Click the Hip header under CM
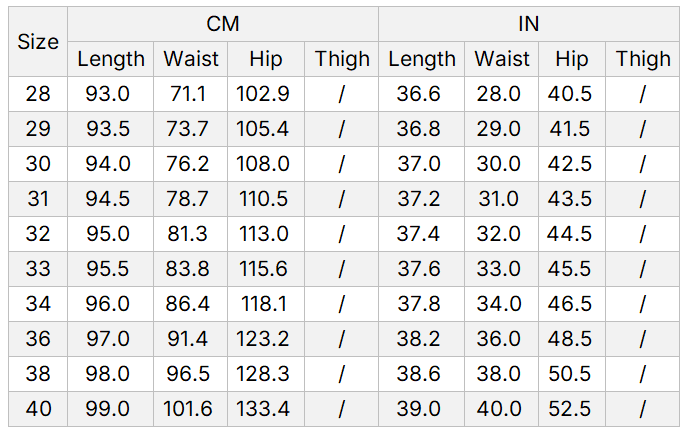The image size is (688, 433). [266, 59]
